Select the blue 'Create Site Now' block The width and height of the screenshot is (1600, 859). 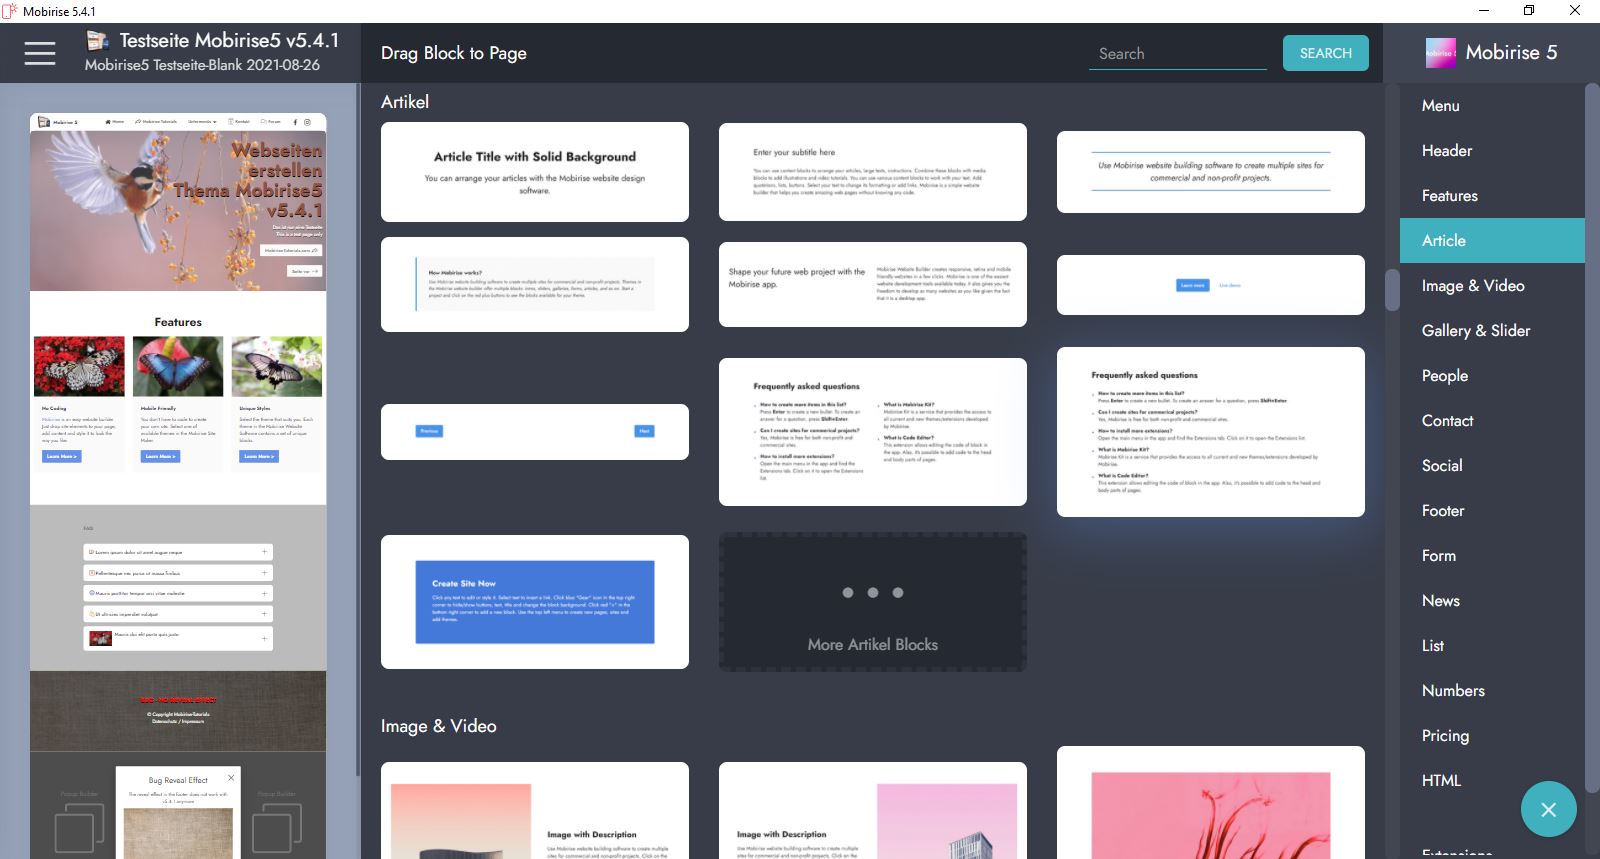tap(535, 602)
